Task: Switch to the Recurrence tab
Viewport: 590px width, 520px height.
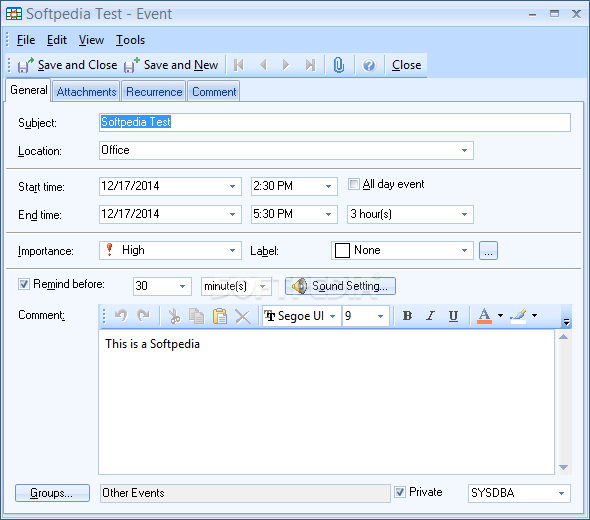Action: coord(154,92)
